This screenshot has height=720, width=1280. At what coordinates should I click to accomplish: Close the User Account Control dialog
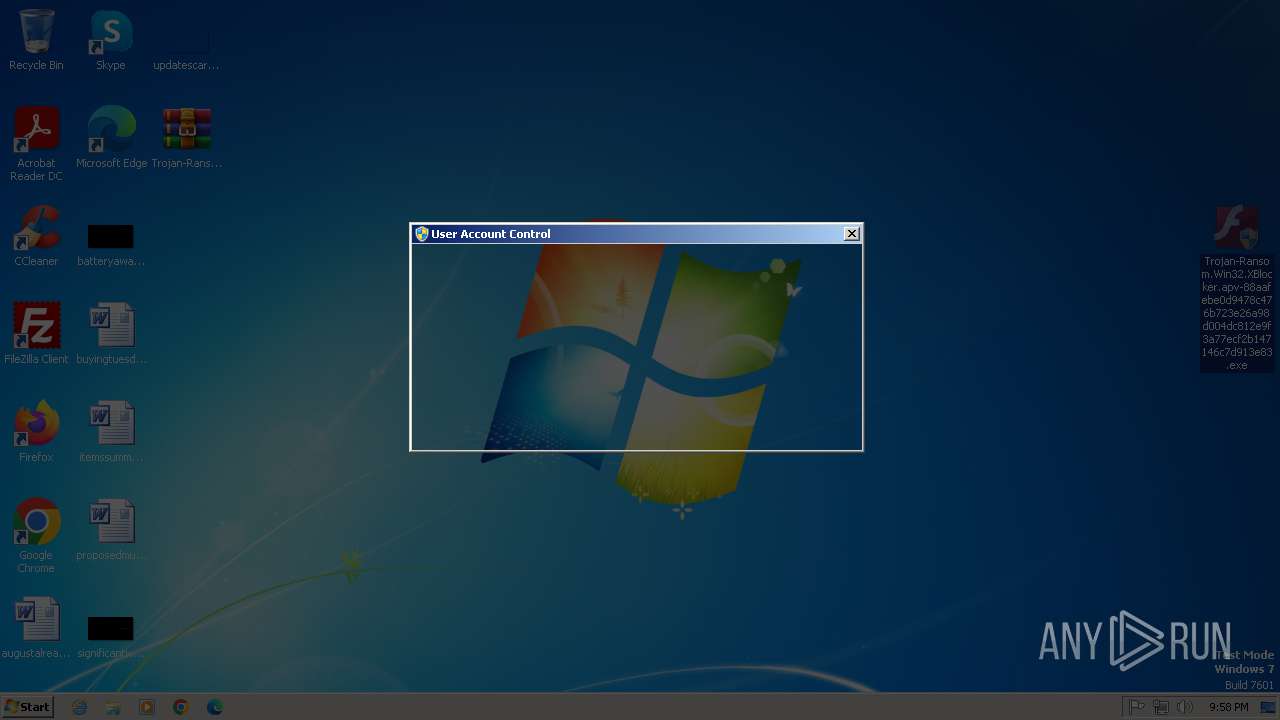point(852,234)
